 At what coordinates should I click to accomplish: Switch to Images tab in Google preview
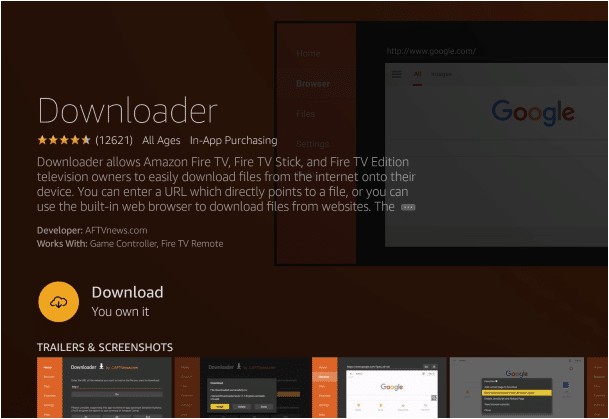pyautogui.click(x=441, y=74)
